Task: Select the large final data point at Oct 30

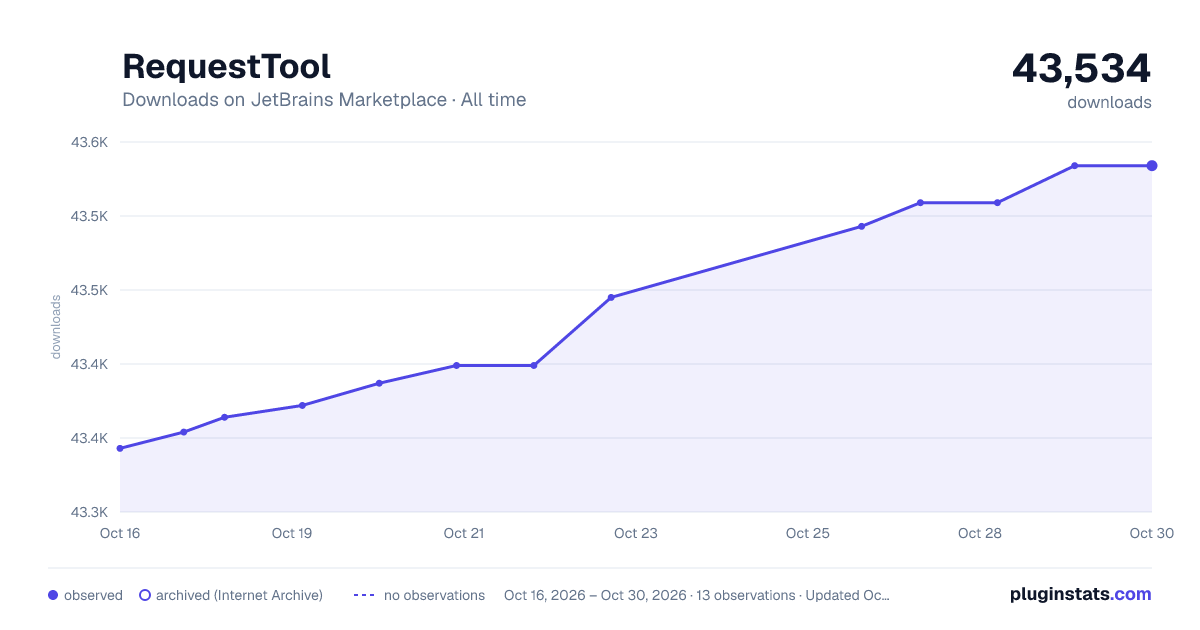Action: pos(1152,166)
